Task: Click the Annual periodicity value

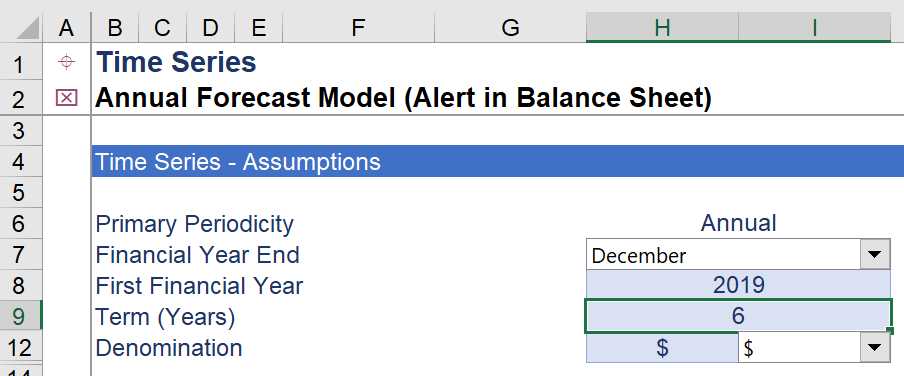Action: click(x=739, y=223)
